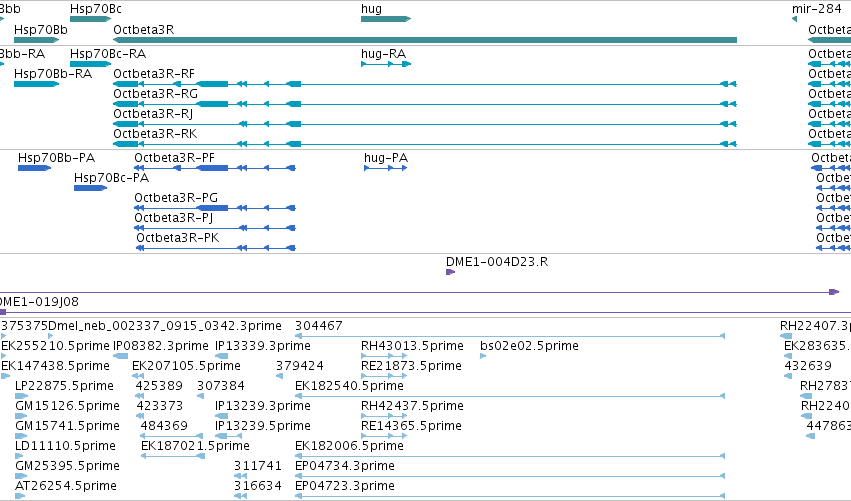Select transcript Octbeta3R-RJ
This screenshot has width=851, height=501.
424,124
